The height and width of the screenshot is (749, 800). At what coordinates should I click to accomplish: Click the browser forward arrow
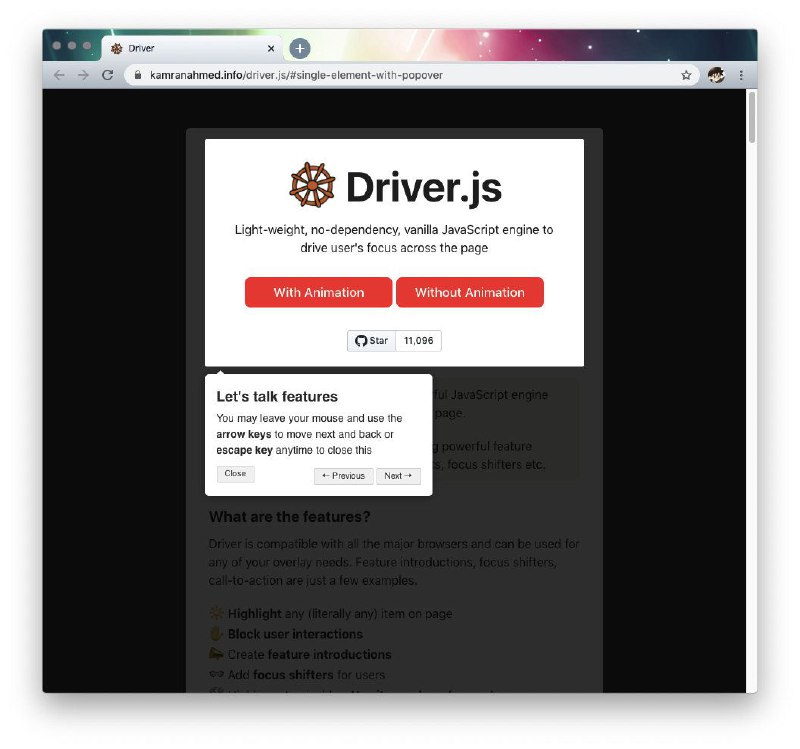83,75
